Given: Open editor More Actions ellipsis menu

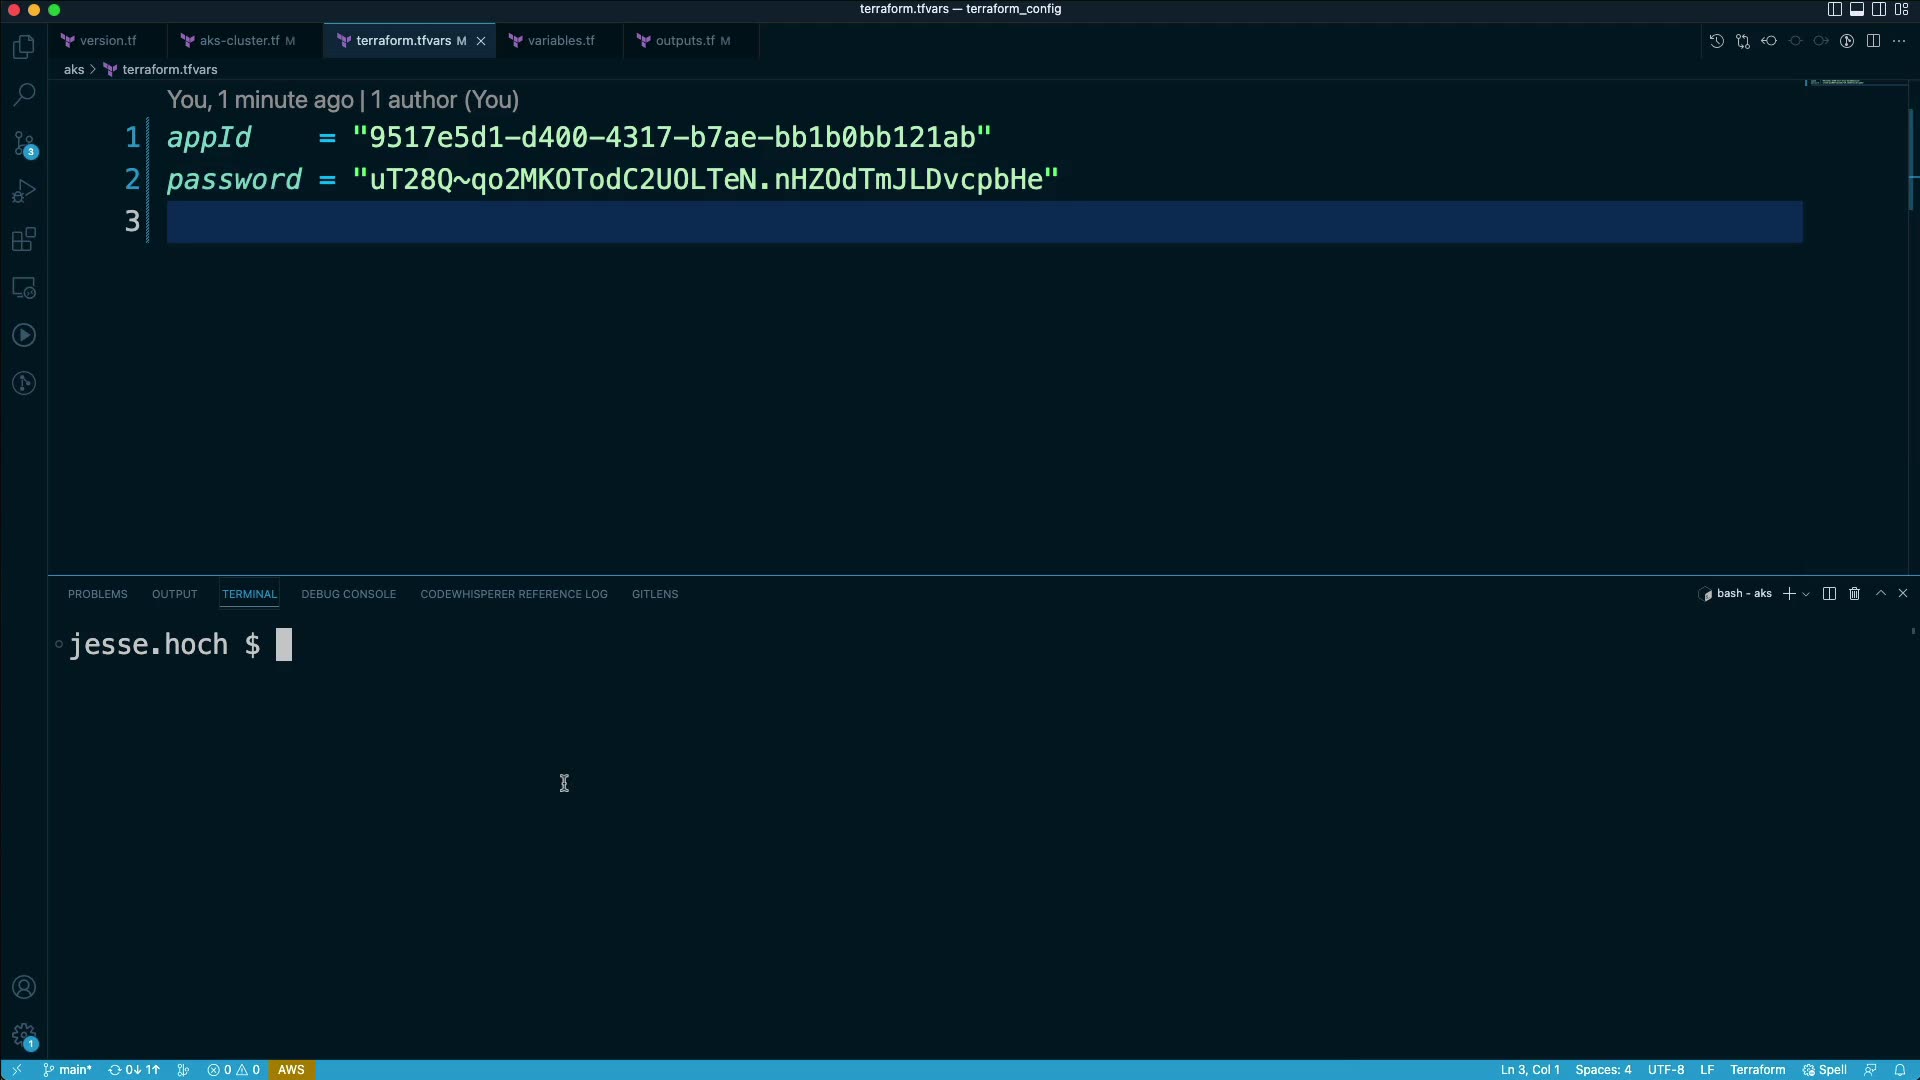Looking at the screenshot, I should click(x=1899, y=41).
